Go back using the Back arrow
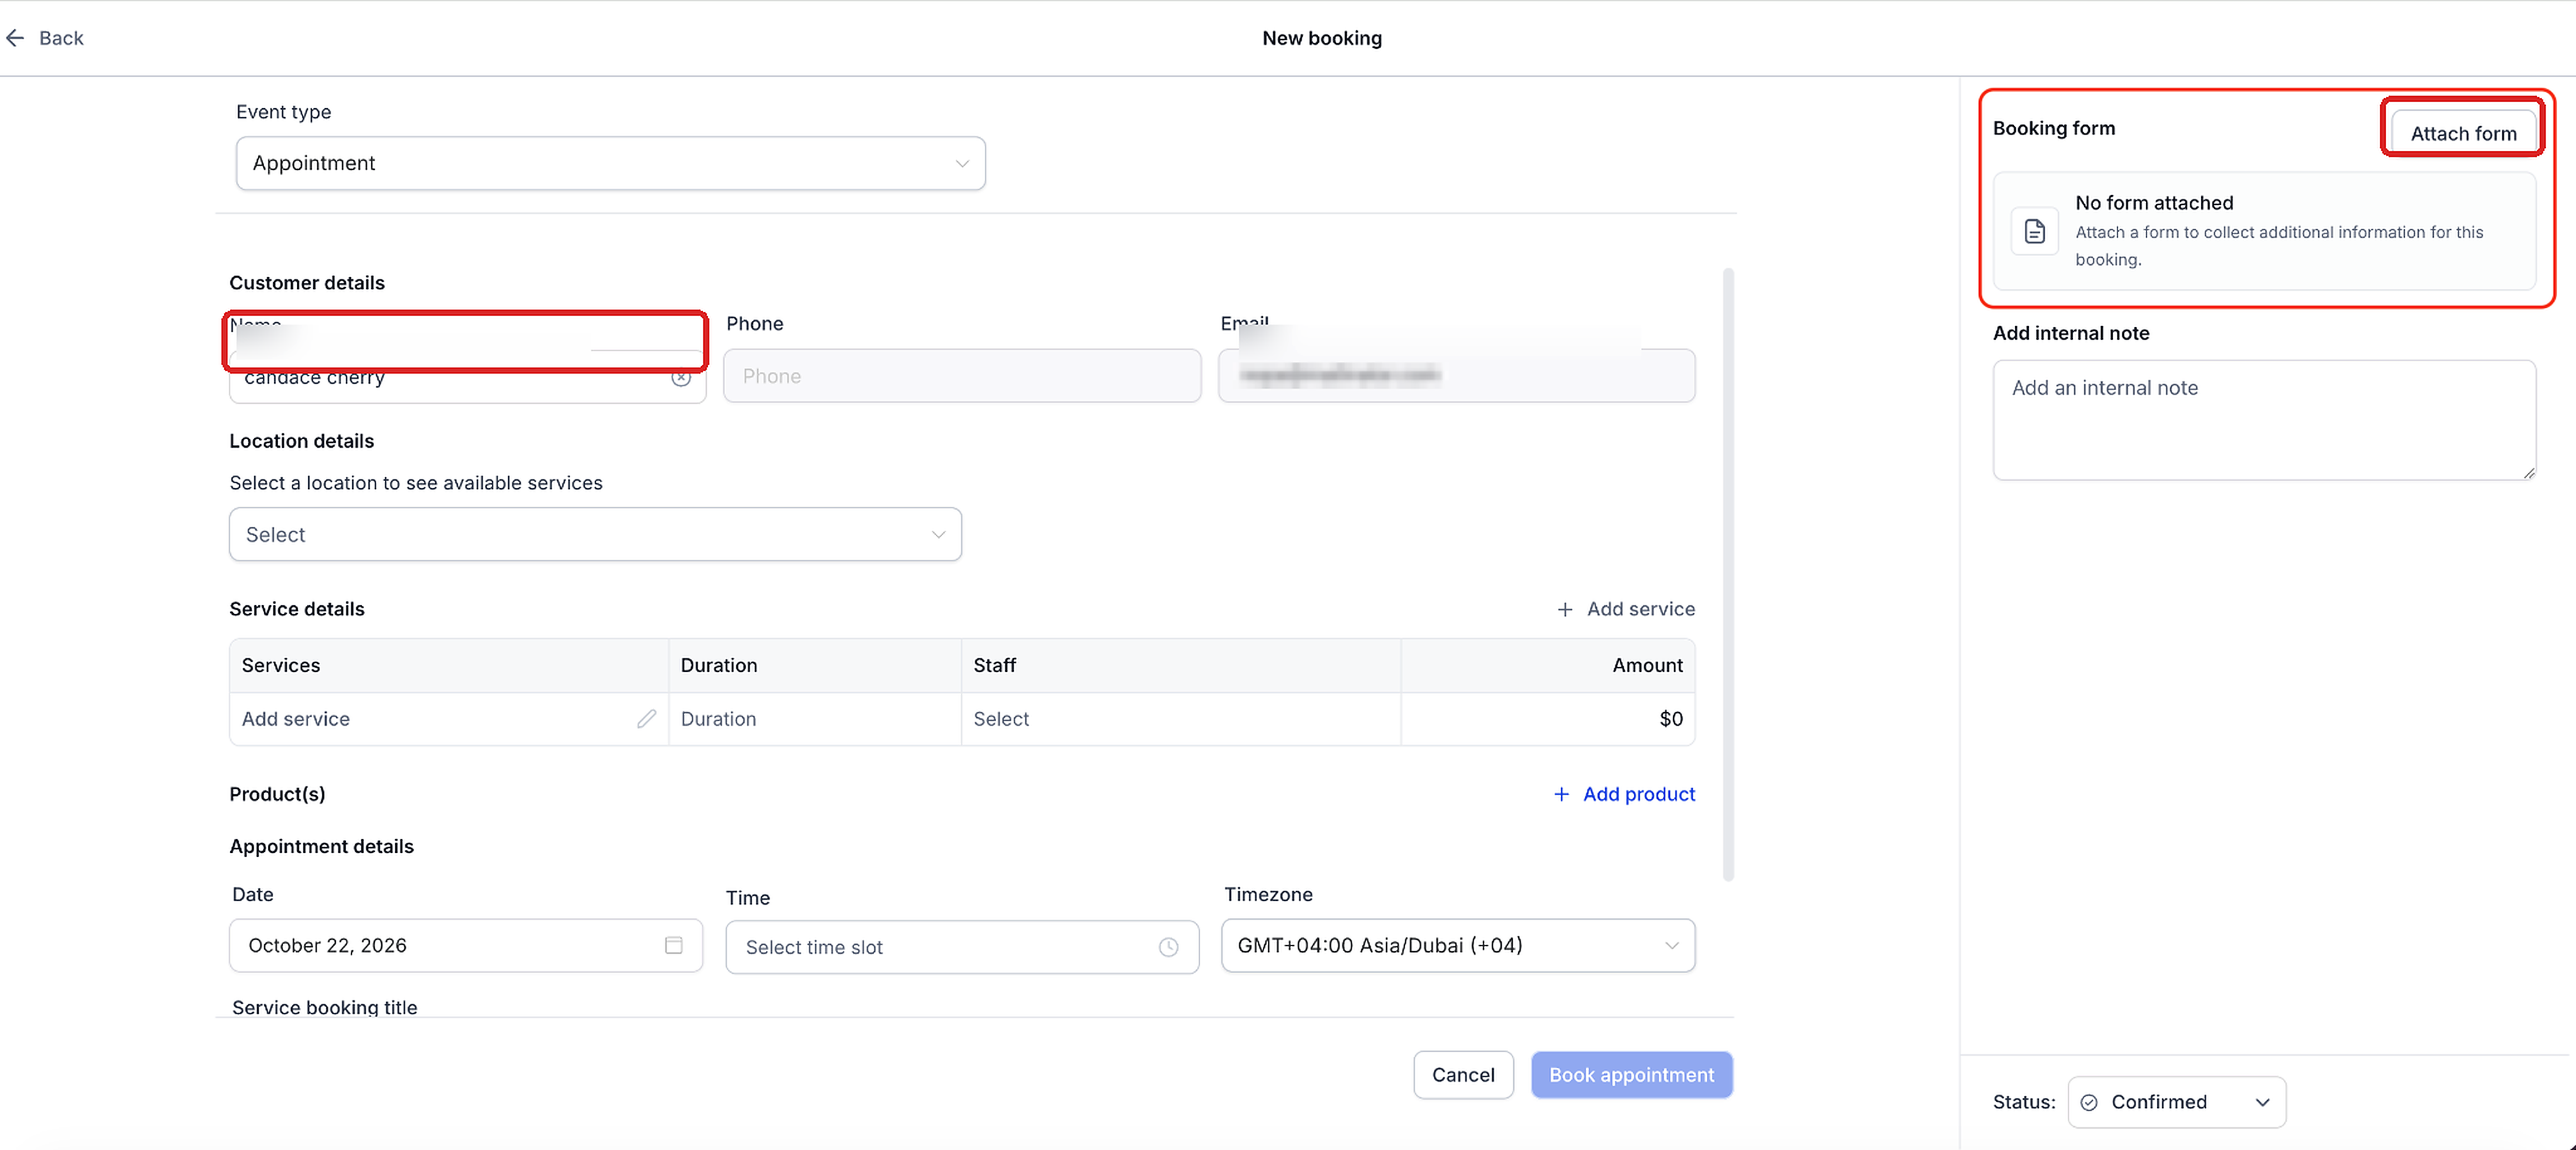This screenshot has width=2576, height=1150. click(15, 38)
